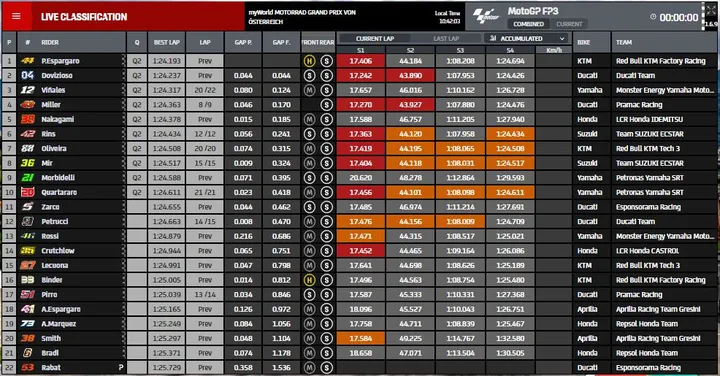Click the drag handle beside Quartararo

pos(123,192)
